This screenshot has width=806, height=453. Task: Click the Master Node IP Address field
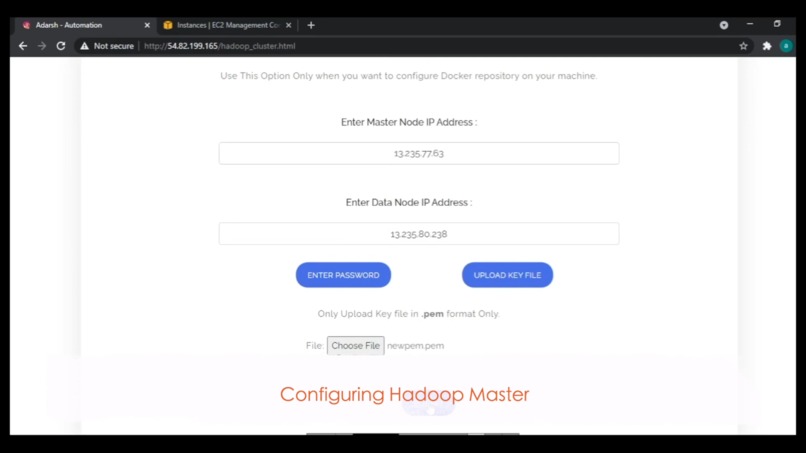tap(419, 153)
